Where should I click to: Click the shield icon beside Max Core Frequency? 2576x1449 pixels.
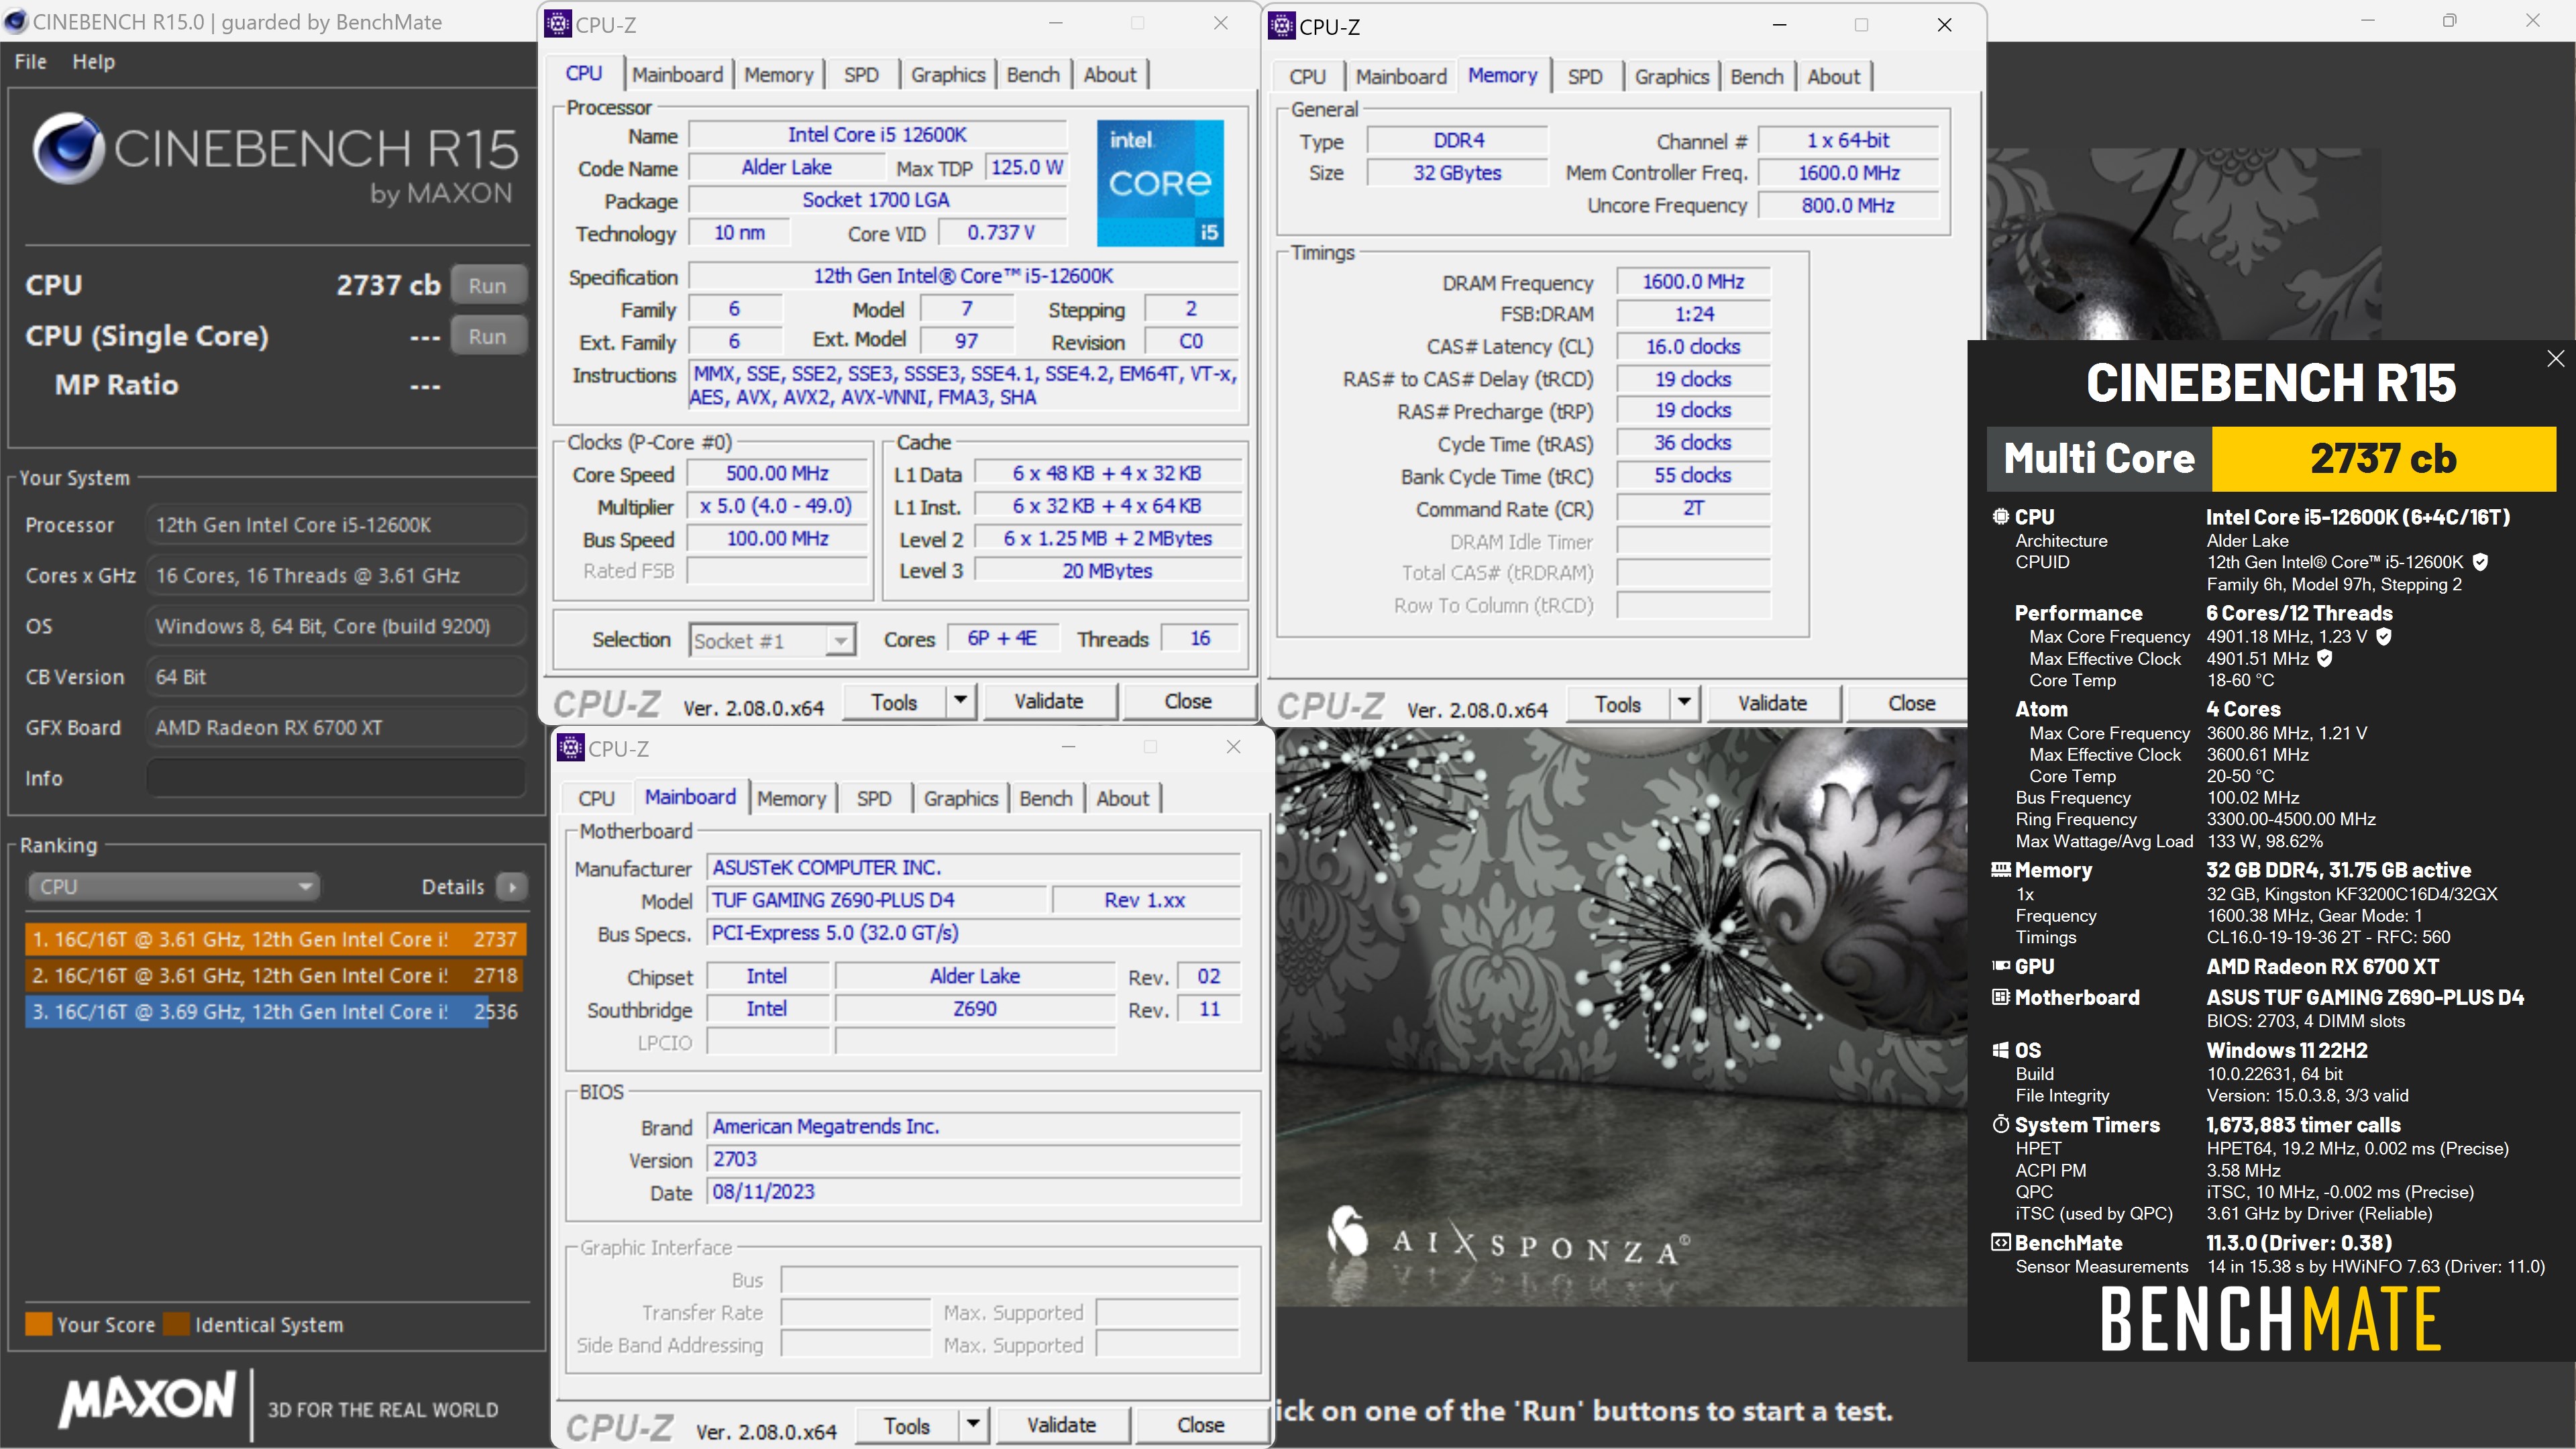pos(2383,636)
